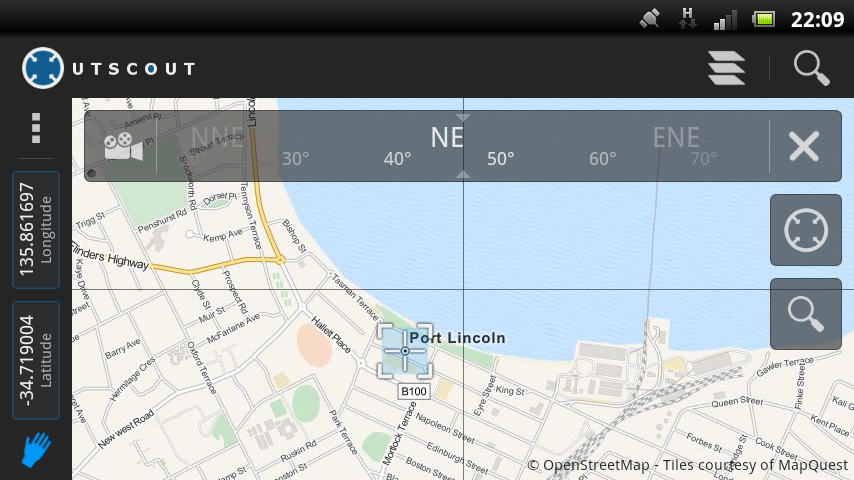Tap the Port Lincoln place label

click(x=458, y=338)
